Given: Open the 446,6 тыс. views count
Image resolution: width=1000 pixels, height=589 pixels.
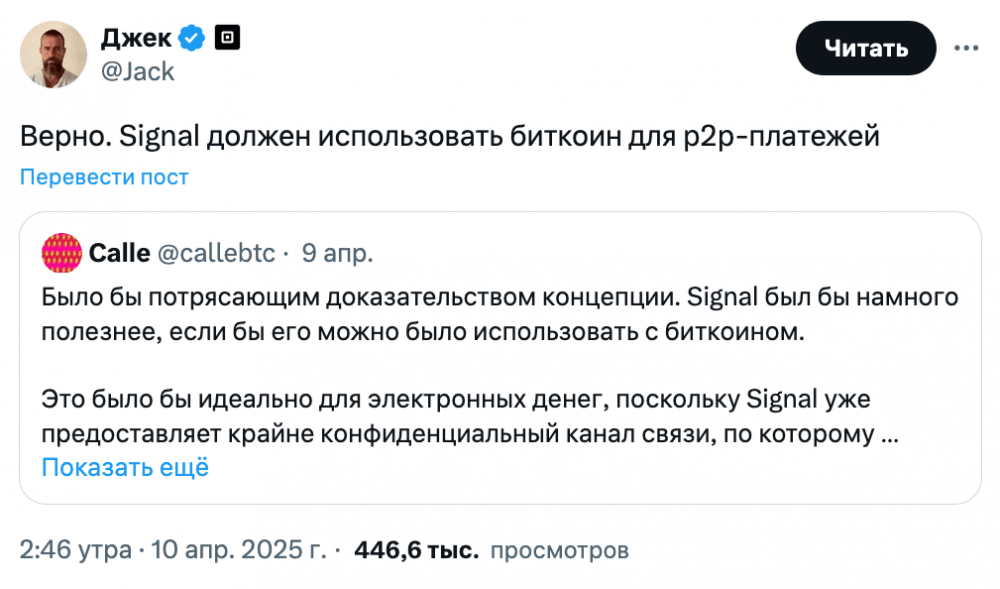Looking at the screenshot, I should (416, 549).
